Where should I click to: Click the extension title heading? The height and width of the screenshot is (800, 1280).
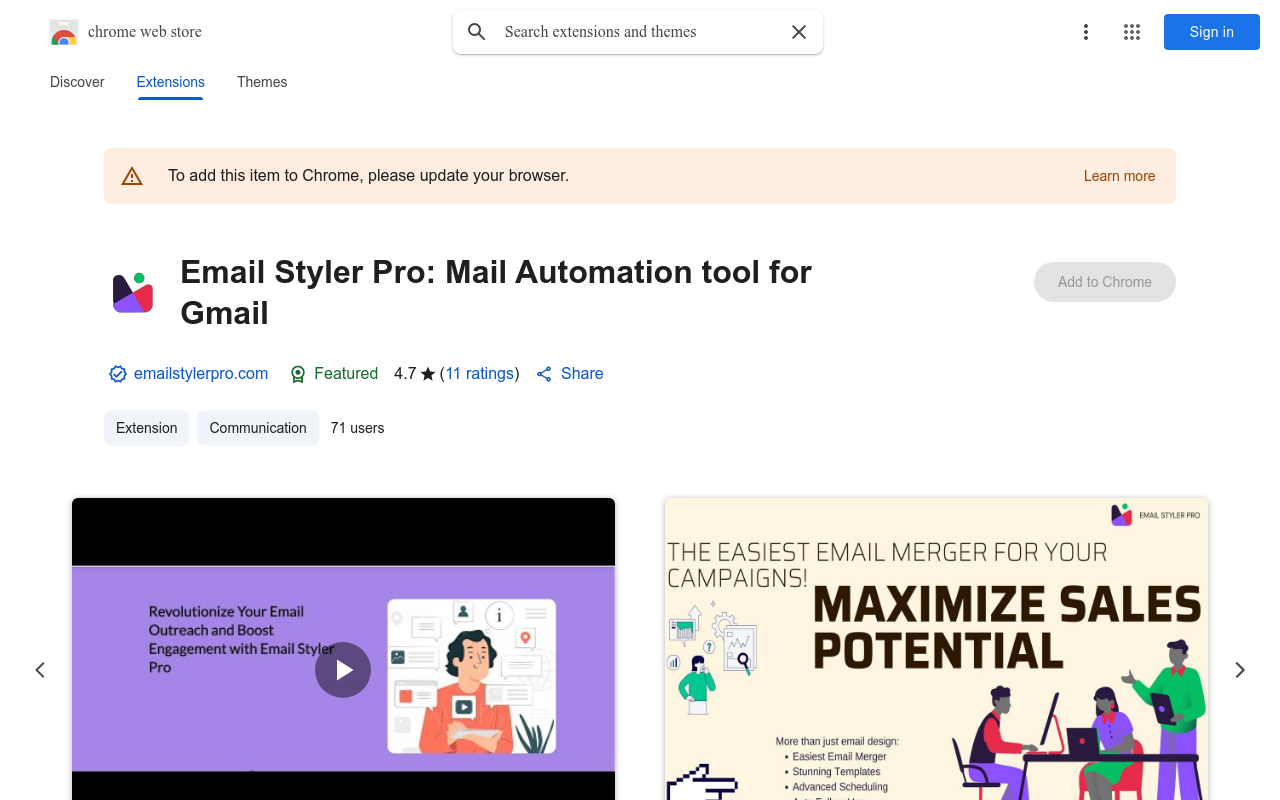tap(496, 292)
